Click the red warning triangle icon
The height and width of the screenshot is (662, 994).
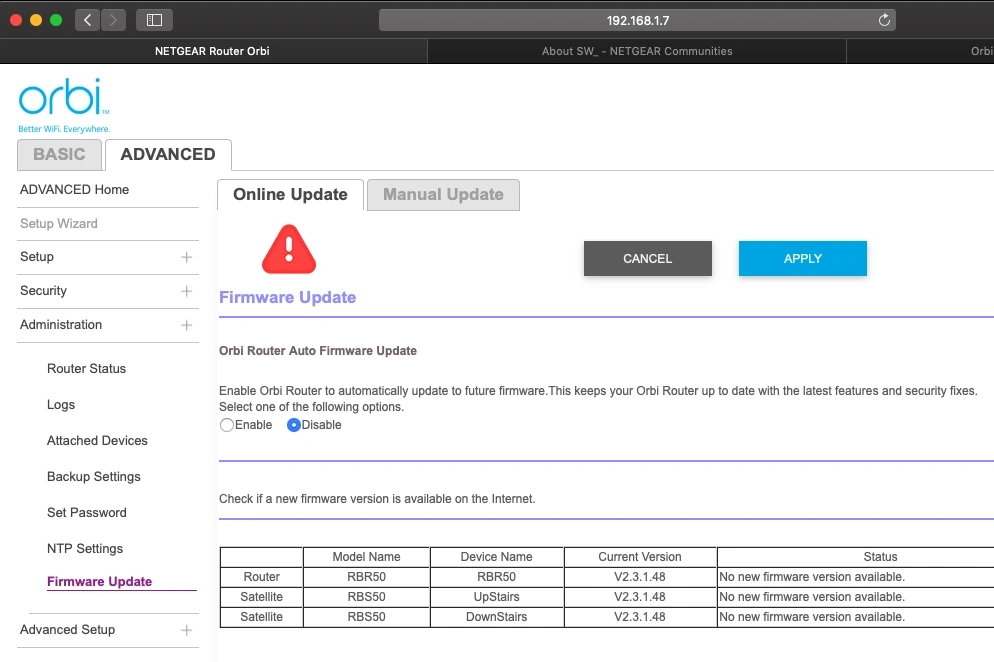tap(288, 250)
